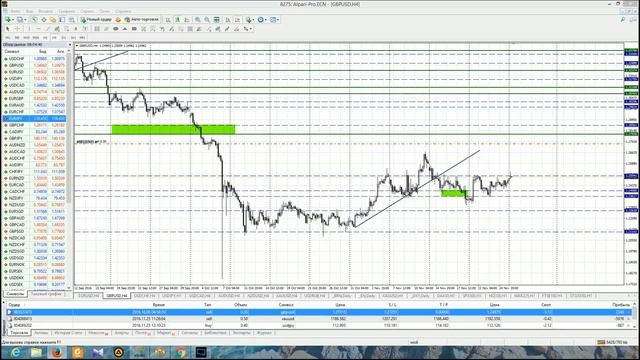
Task: Toggle the Data Window toolbar icon
Action: (44, 20)
